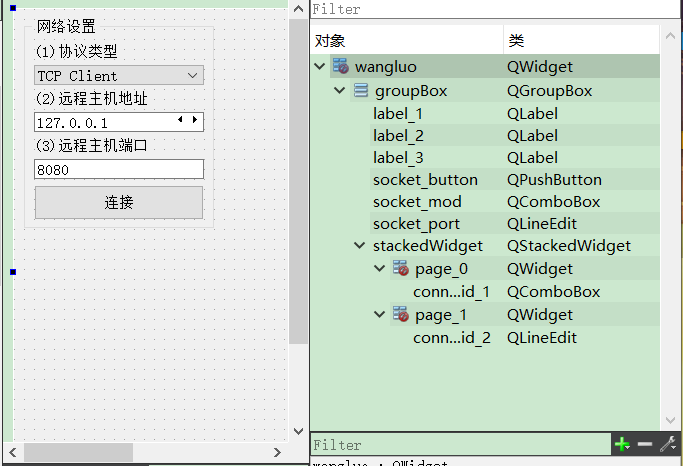Click the form vertical scrollbar thumb
Screen dimensions: 683x466
pos(298,181)
